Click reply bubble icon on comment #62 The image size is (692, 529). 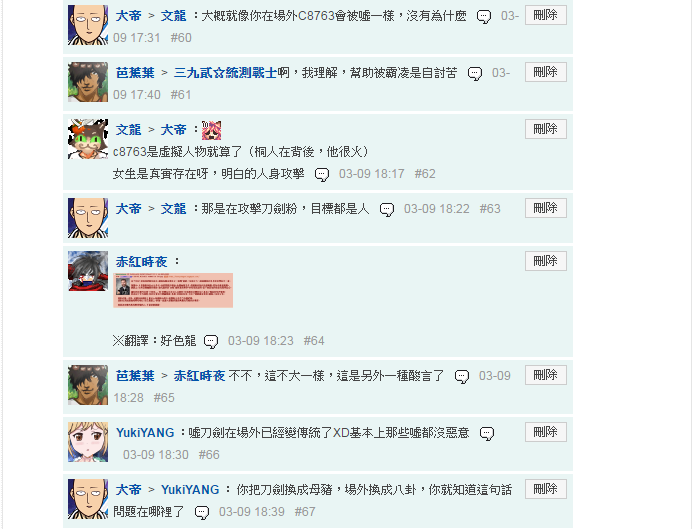coord(322,174)
